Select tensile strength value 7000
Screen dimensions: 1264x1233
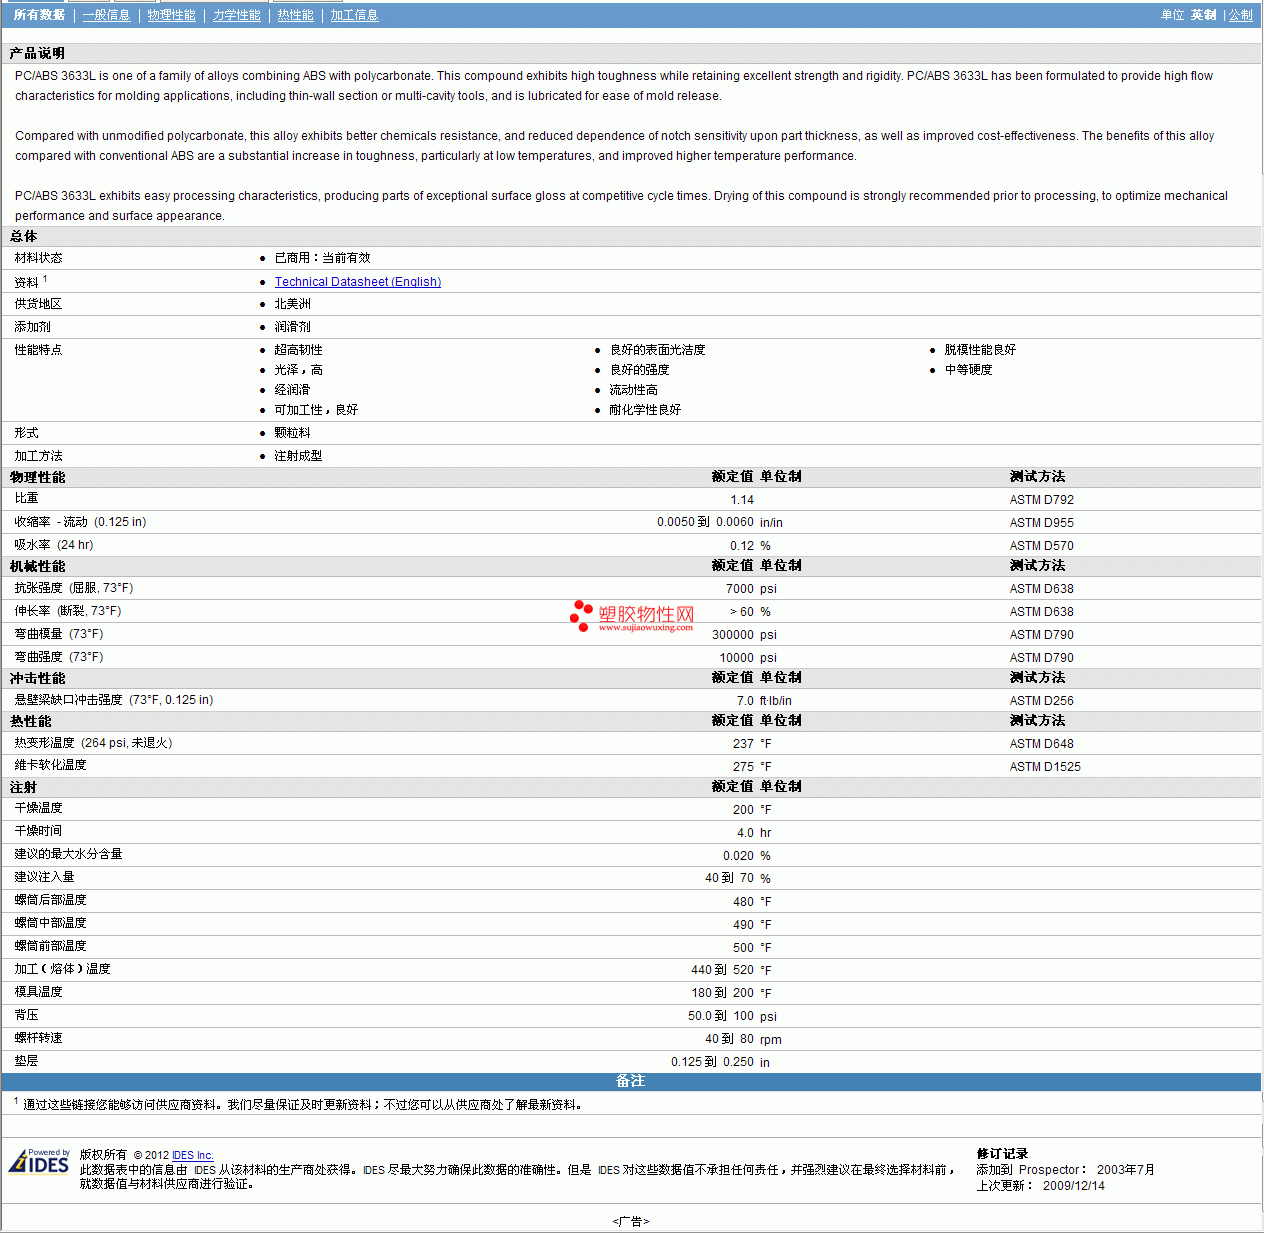pyautogui.click(x=740, y=589)
